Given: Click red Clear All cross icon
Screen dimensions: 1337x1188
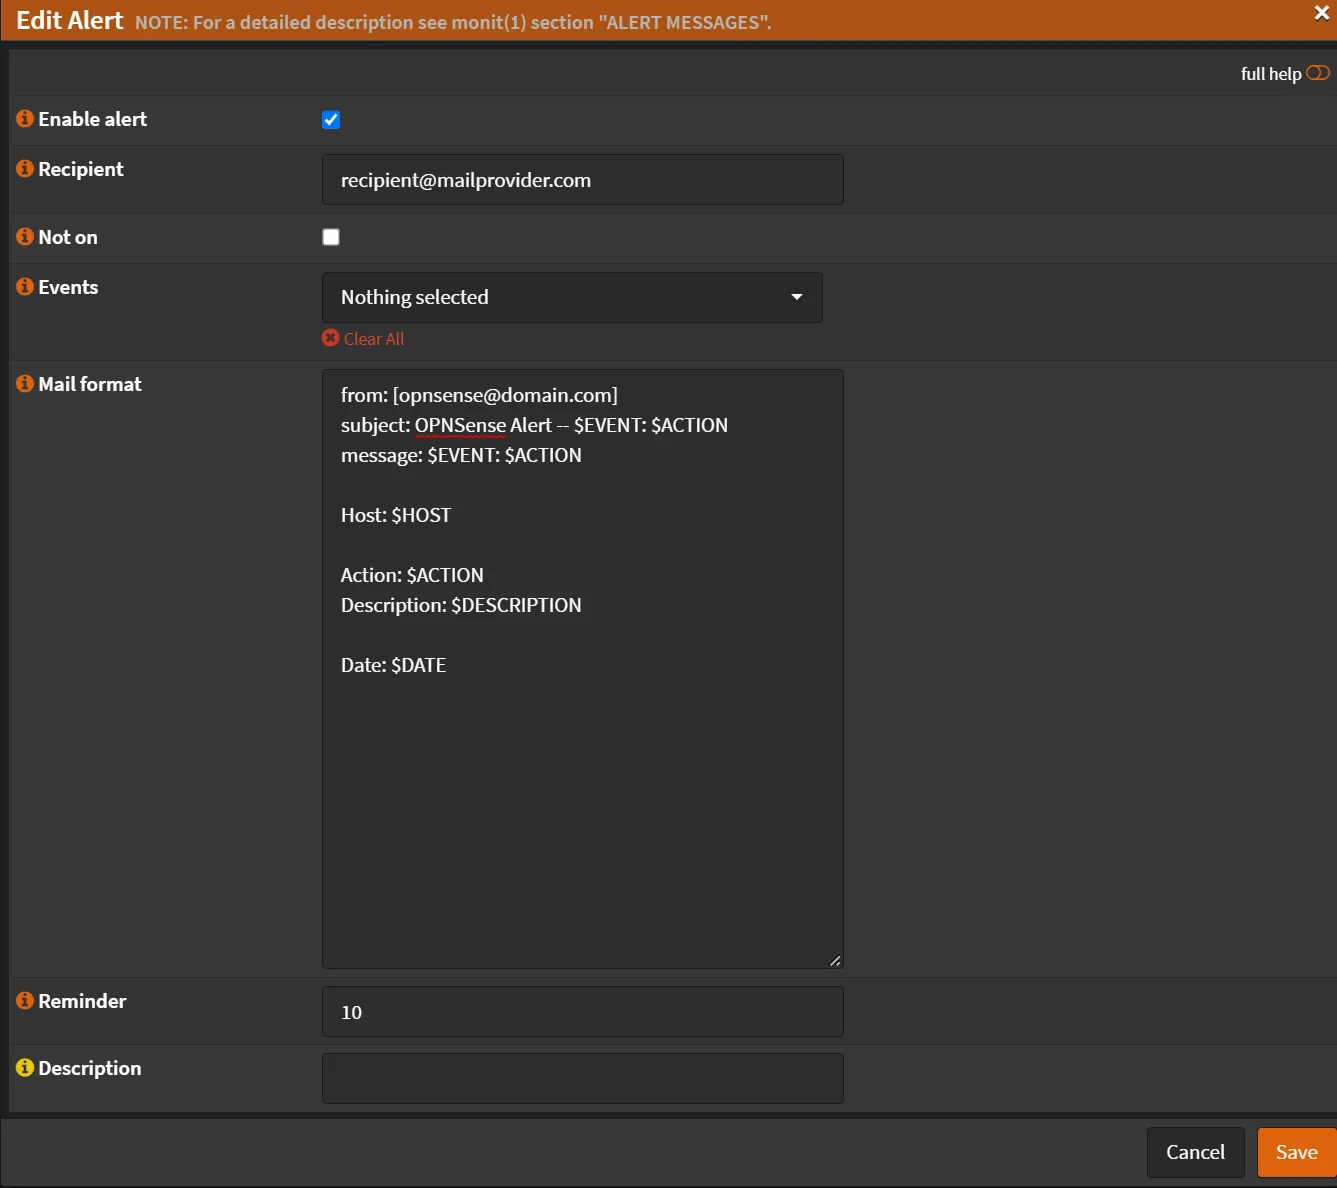Looking at the screenshot, I should click(331, 338).
